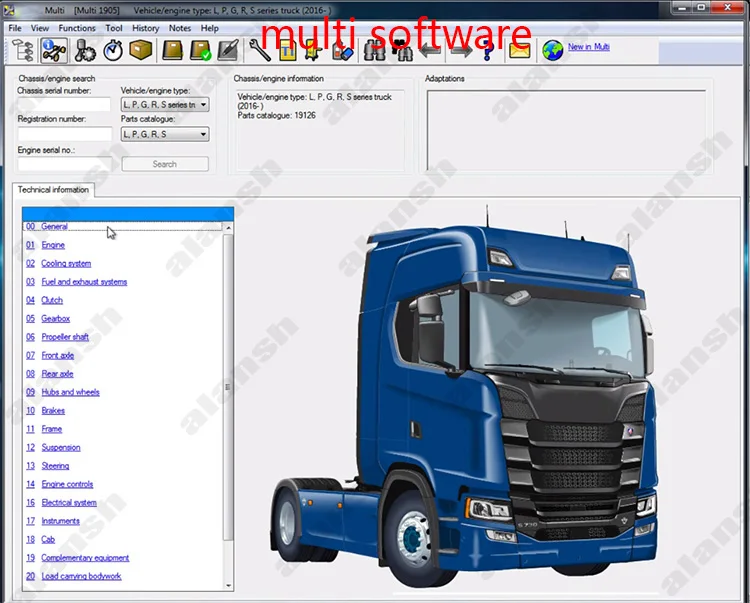This screenshot has height=603, width=750.
Task: Open the View menu
Action: [x=40, y=28]
